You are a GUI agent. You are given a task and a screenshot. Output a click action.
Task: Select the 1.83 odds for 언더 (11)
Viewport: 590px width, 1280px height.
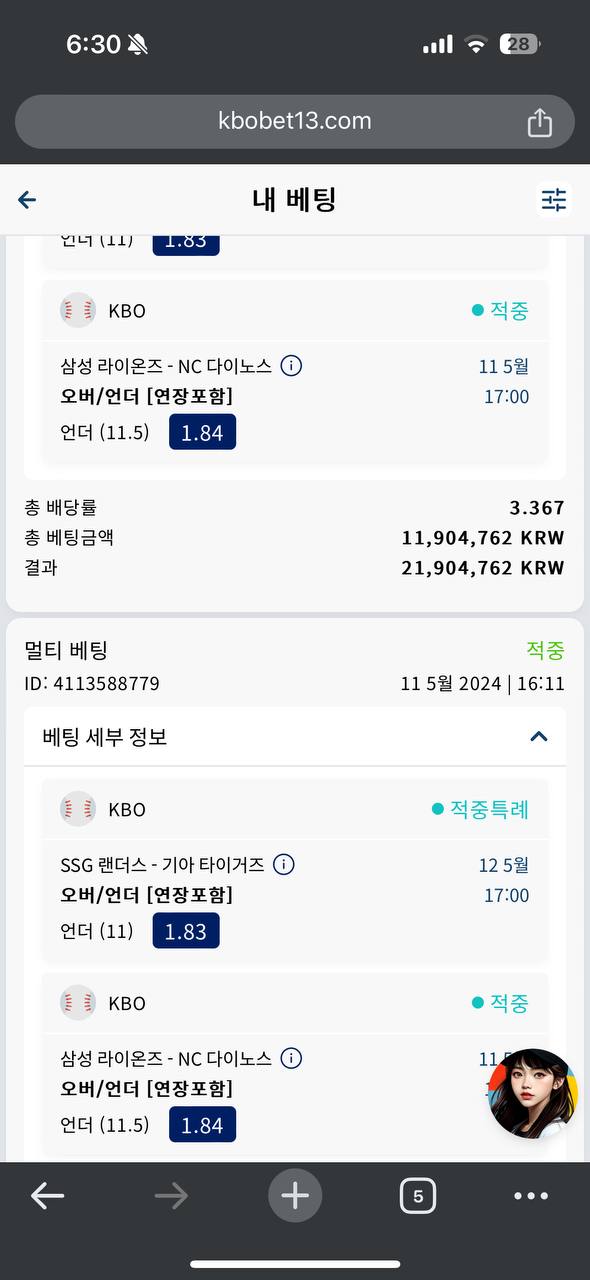[186, 931]
